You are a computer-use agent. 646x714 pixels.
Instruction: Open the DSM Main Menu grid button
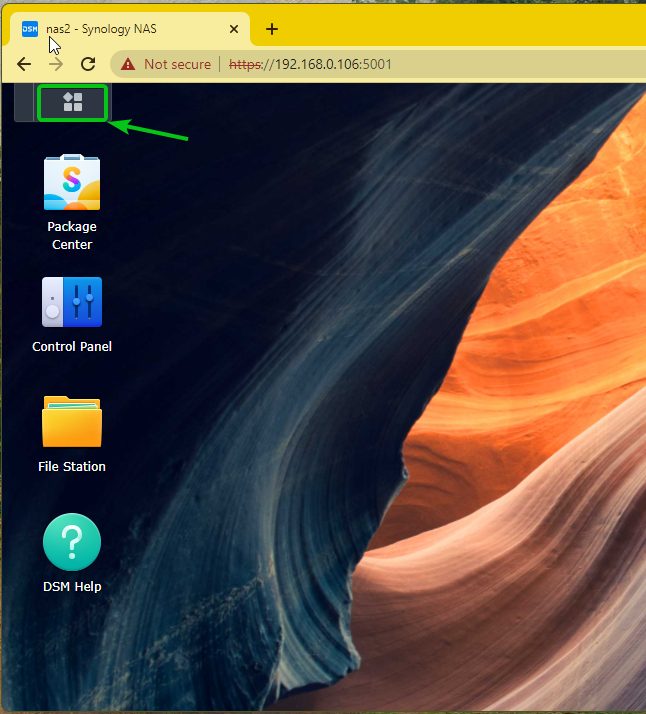point(72,102)
